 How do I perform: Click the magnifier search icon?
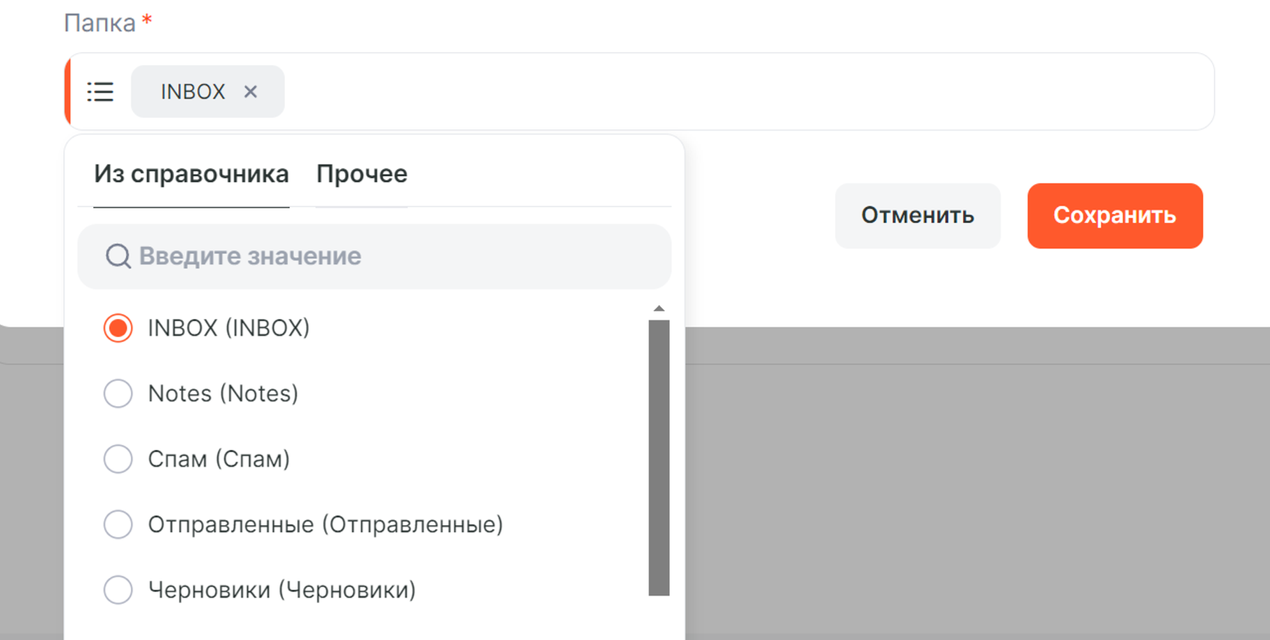pyautogui.click(x=118, y=257)
